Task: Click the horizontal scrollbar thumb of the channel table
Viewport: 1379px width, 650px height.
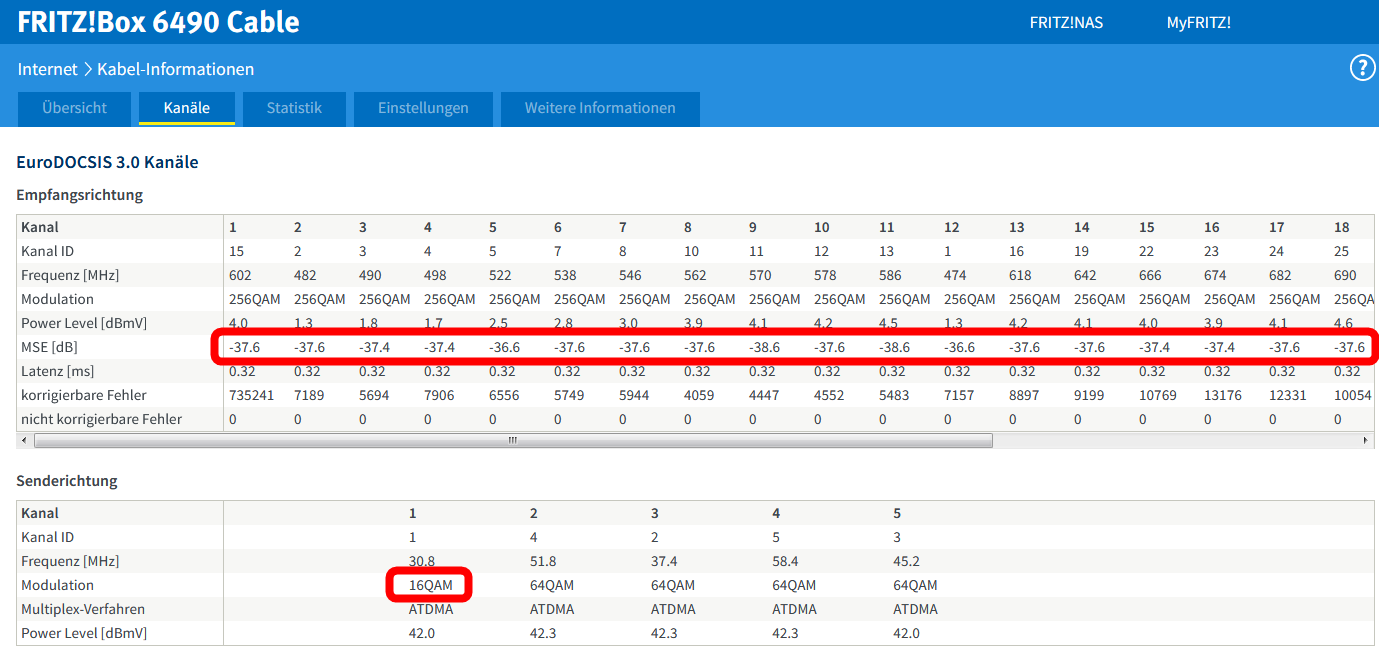Action: click(x=512, y=440)
